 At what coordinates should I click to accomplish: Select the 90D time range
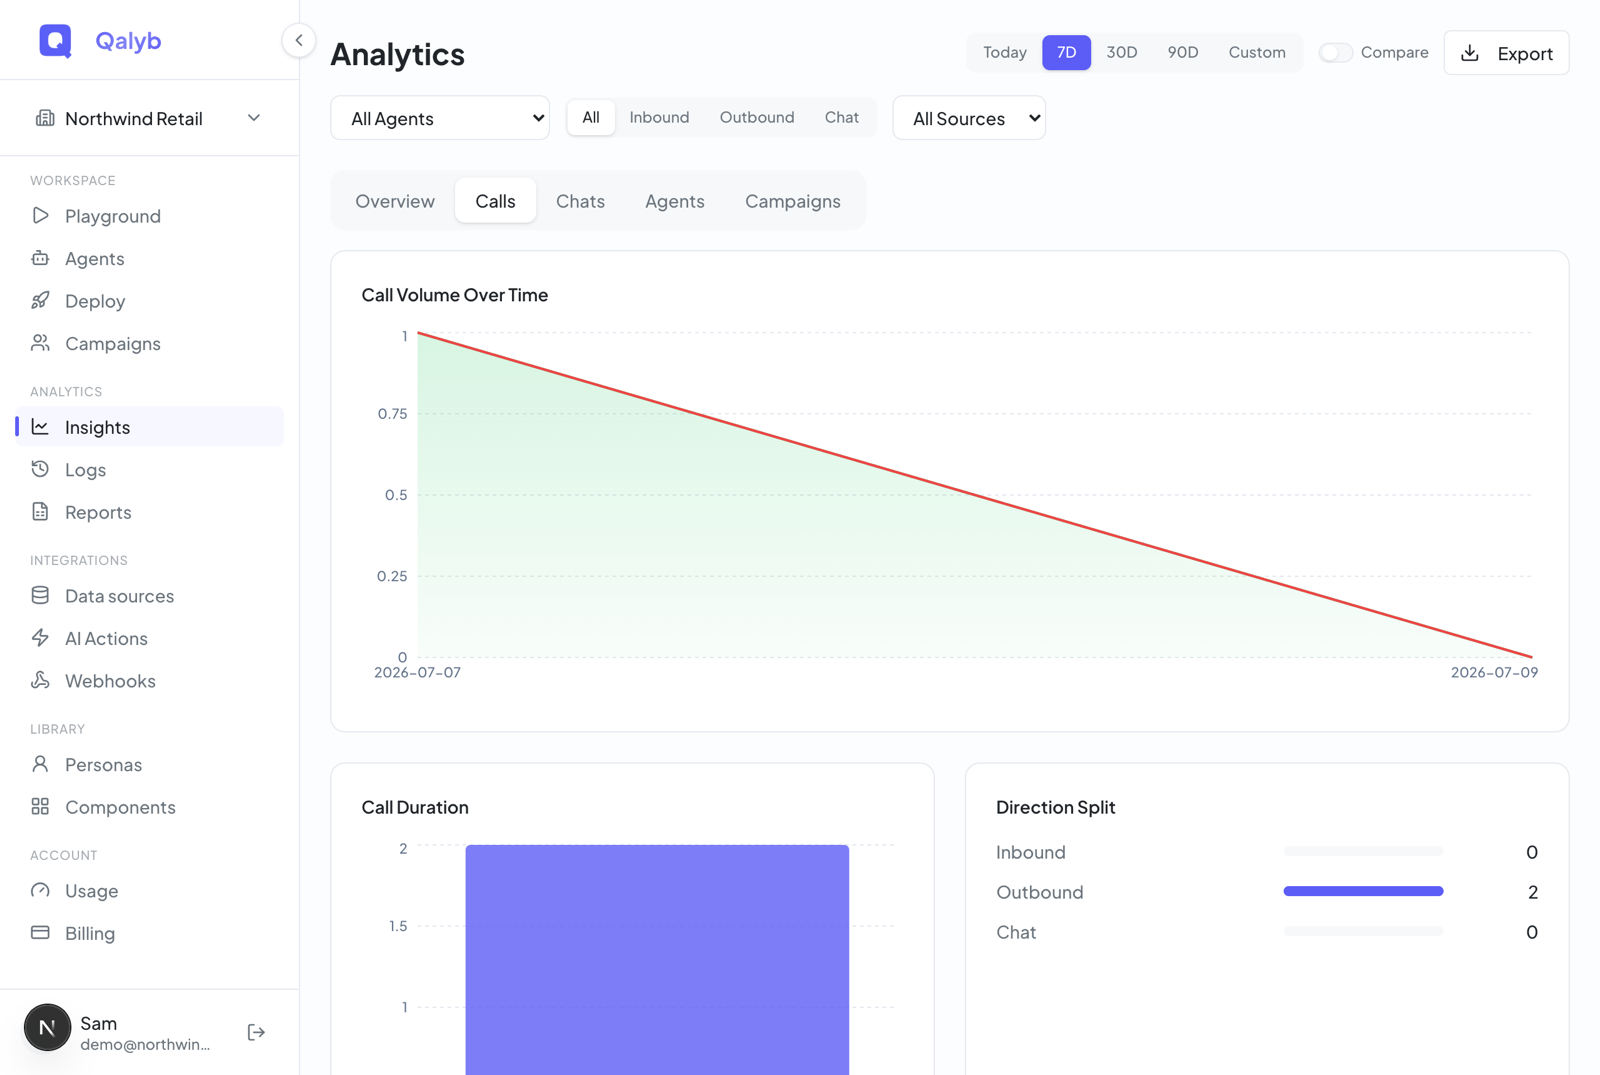click(x=1183, y=52)
